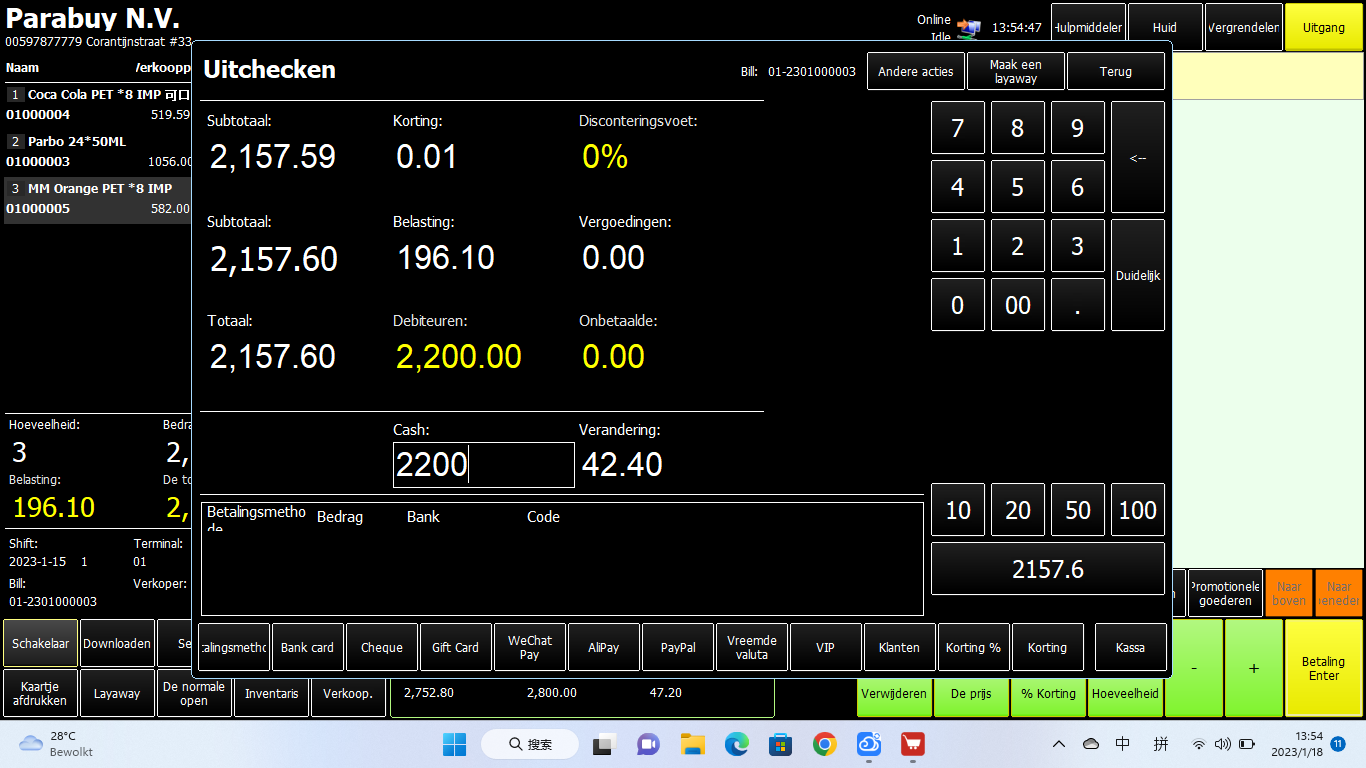Tap the quick amount 100 button
The height and width of the screenshot is (768, 1366).
(1137, 510)
